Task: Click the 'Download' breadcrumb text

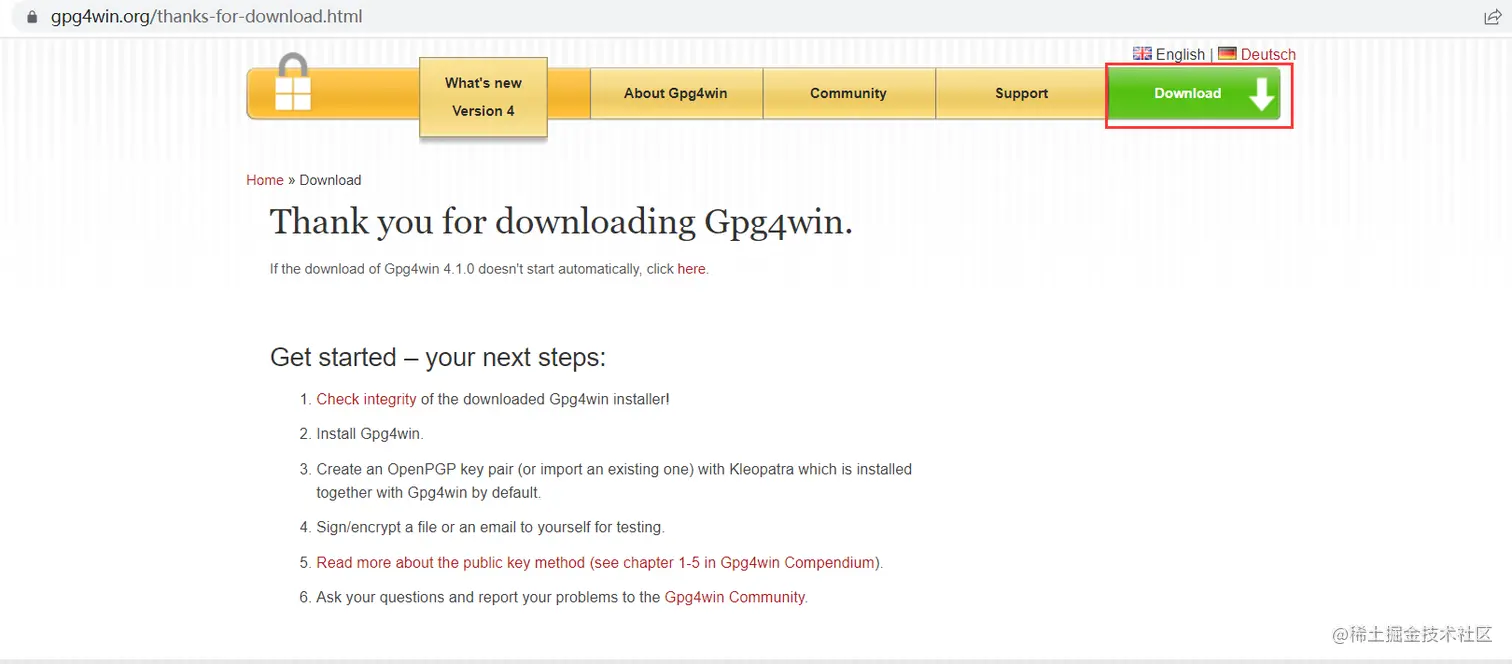Action: pos(330,180)
